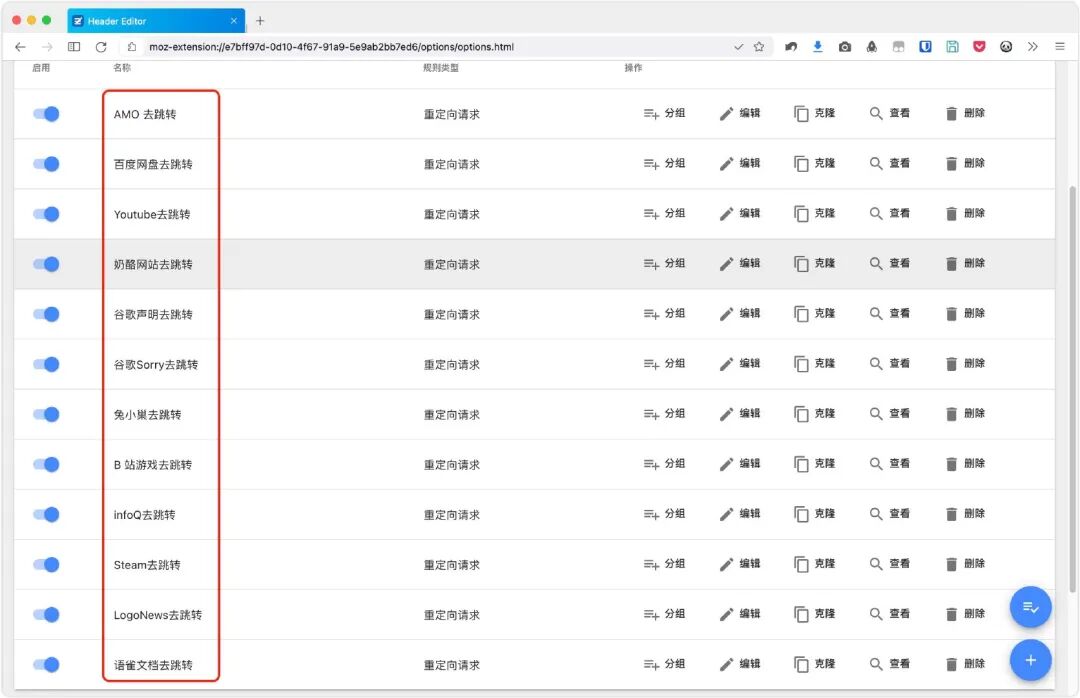Click 分组 for the 谷歌Sorry去跳转 rule

[x=664, y=363]
